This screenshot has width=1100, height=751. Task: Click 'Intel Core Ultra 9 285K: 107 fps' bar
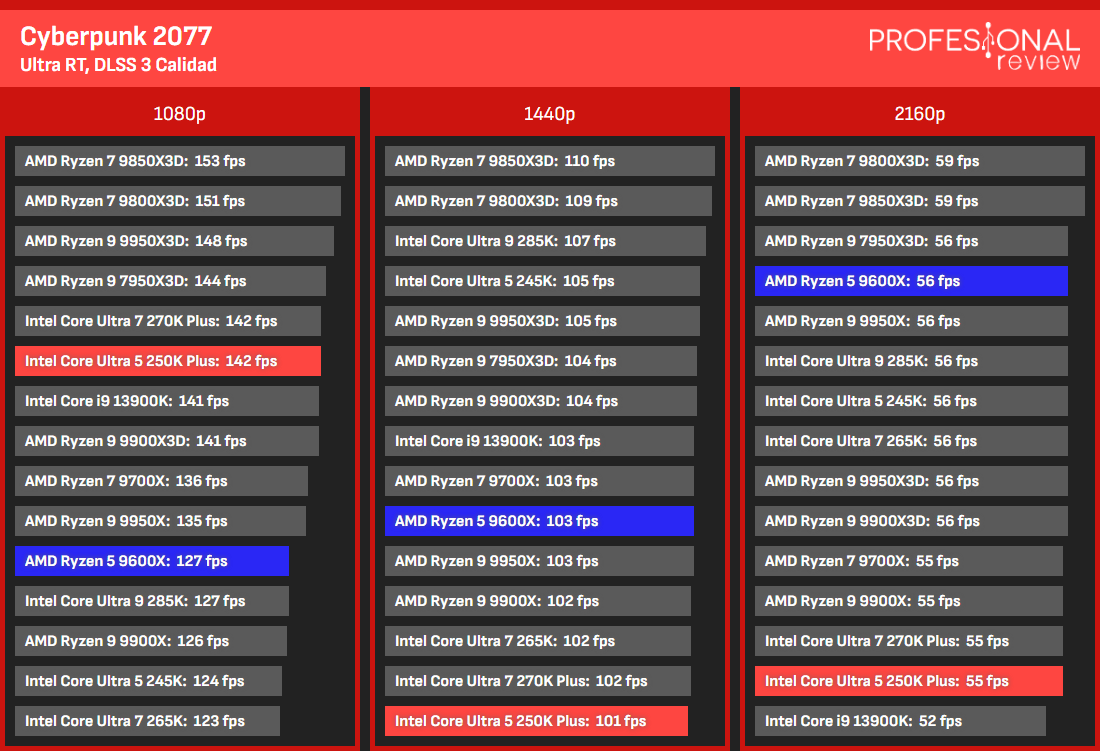point(546,241)
